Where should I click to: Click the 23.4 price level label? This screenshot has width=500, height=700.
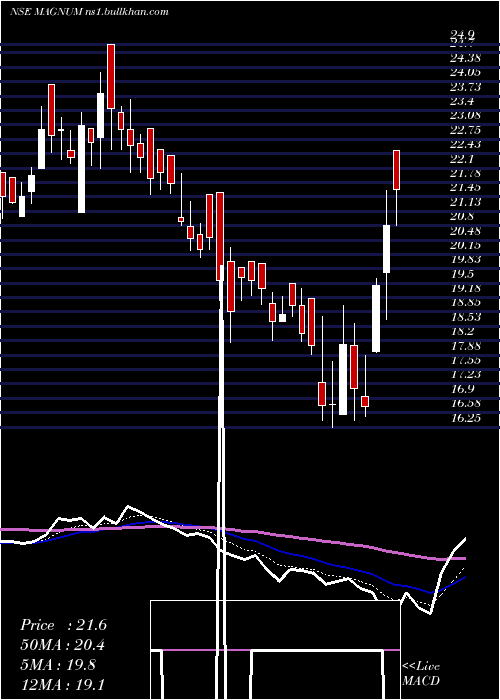[462, 101]
